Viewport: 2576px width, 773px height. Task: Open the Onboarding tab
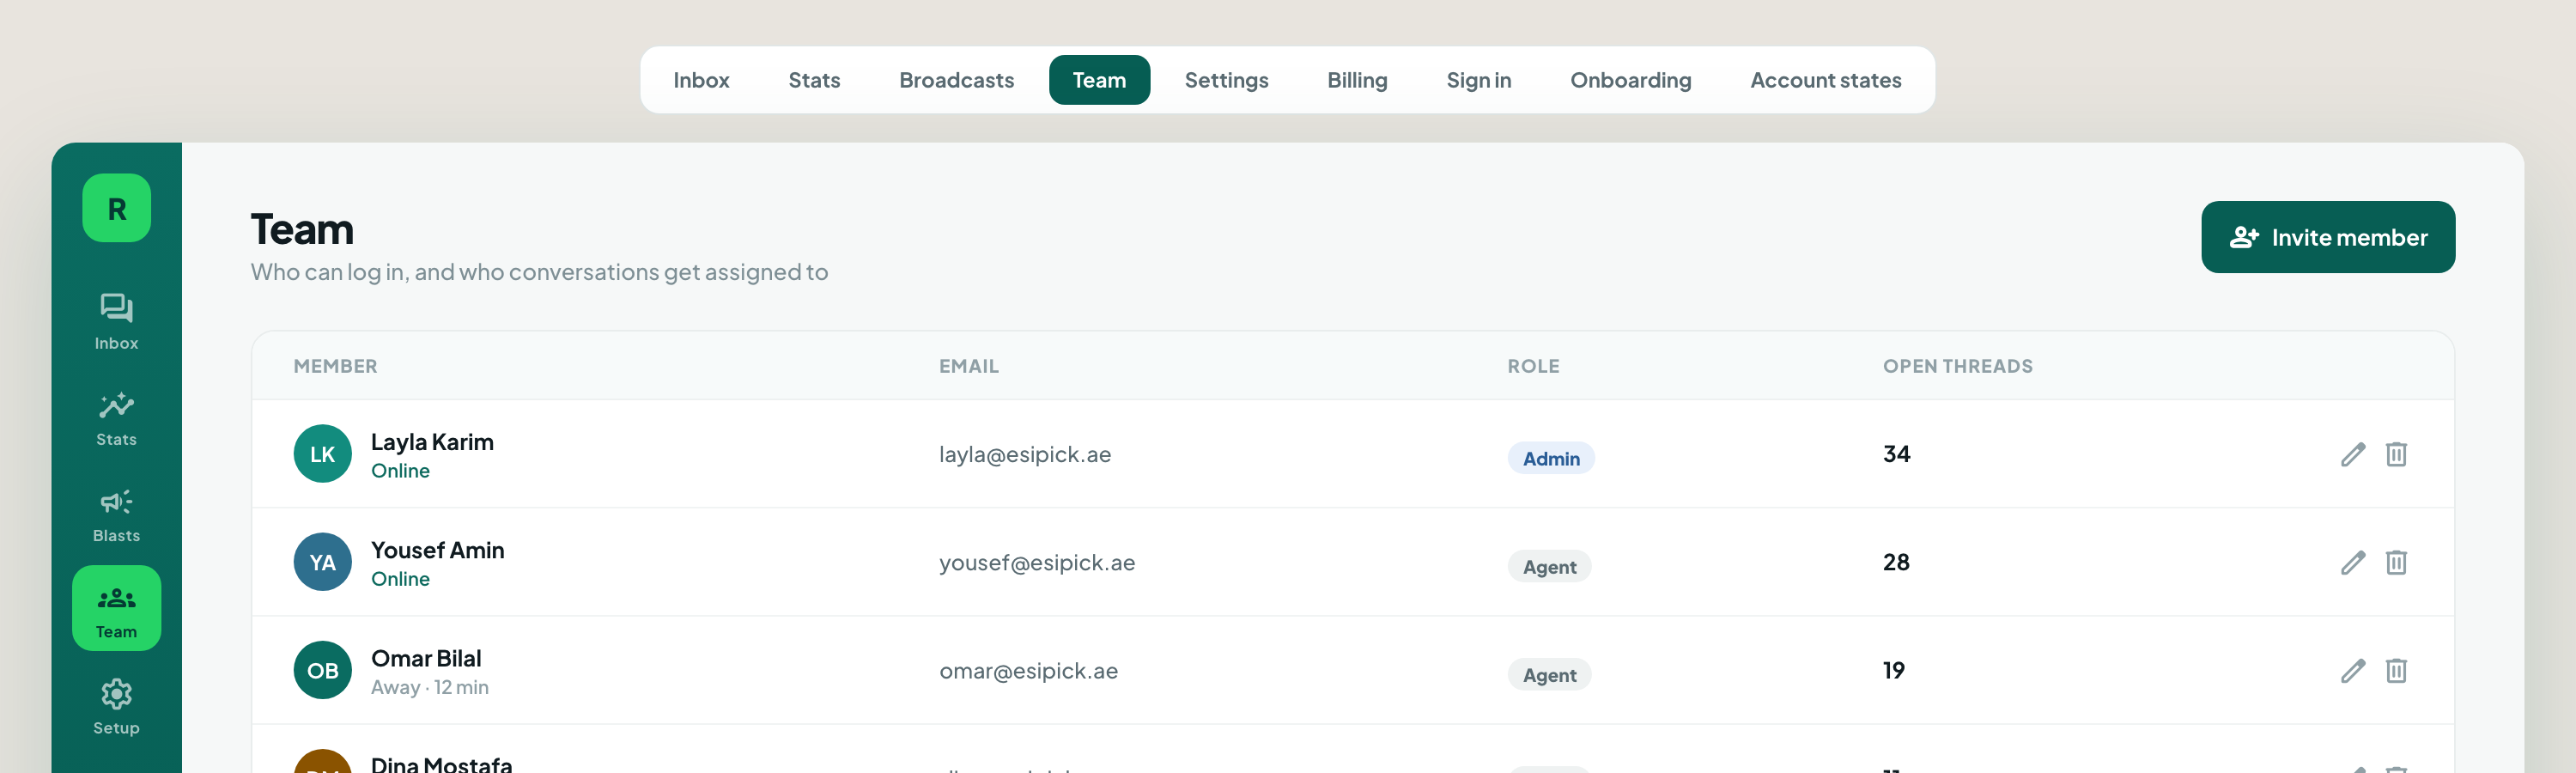[1630, 80]
